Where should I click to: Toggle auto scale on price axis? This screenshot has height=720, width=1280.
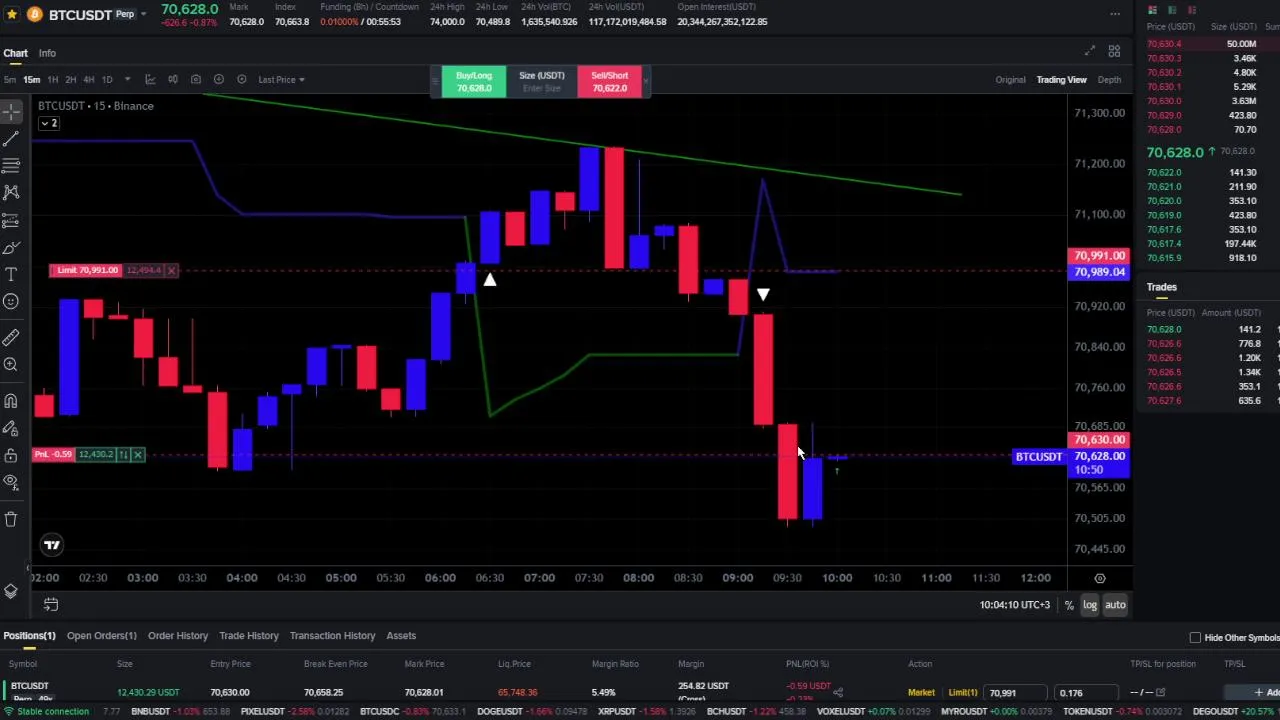[x=1115, y=604]
